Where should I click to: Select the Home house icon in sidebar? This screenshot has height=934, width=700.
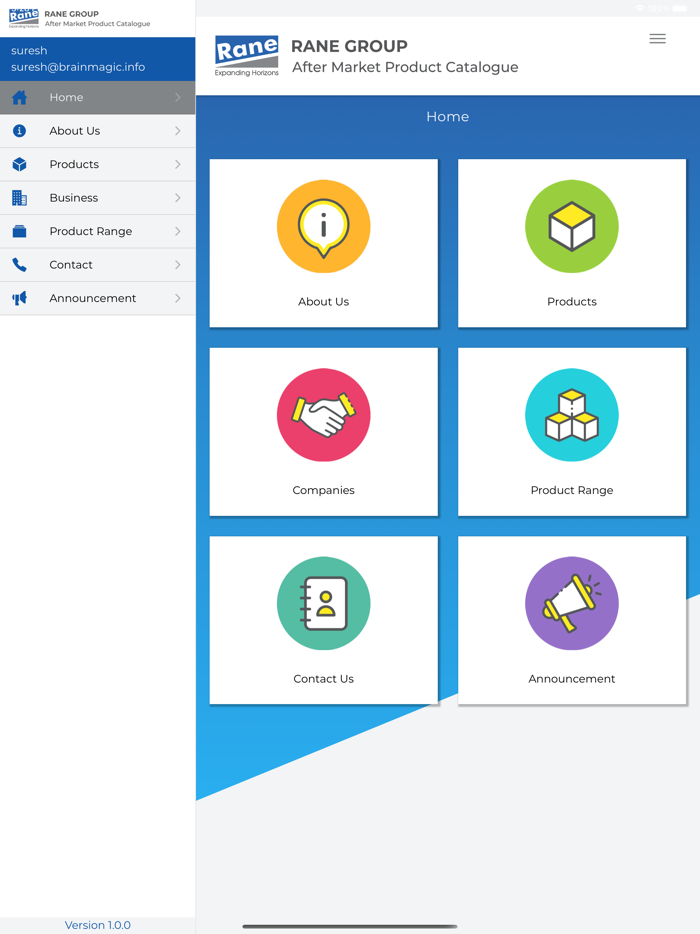pyautogui.click(x=19, y=98)
